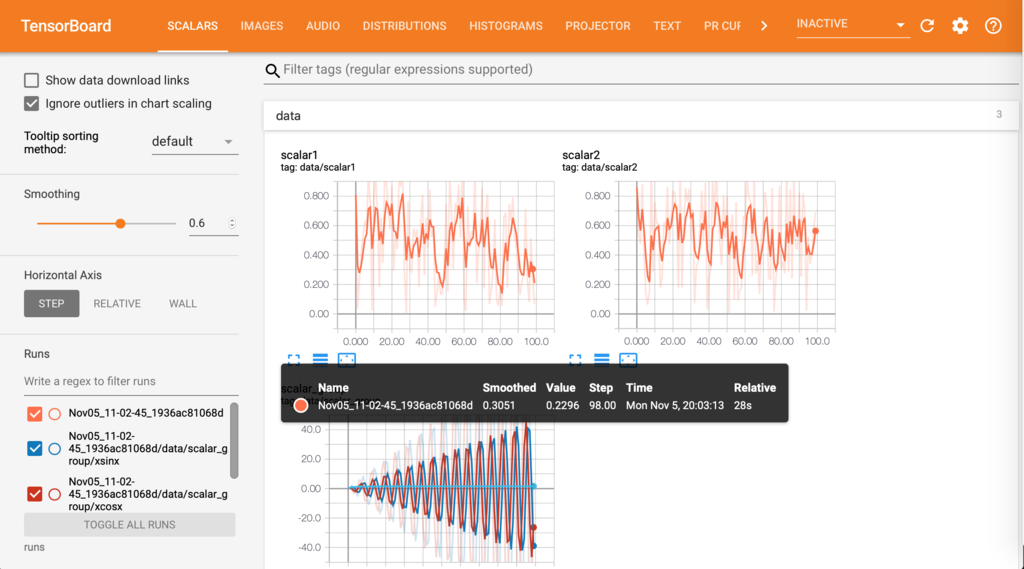The height and width of the screenshot is (569, 1024).
Task: Click the tooltip Smoothed value 0.3051
Action: click(x=498, y=406)
